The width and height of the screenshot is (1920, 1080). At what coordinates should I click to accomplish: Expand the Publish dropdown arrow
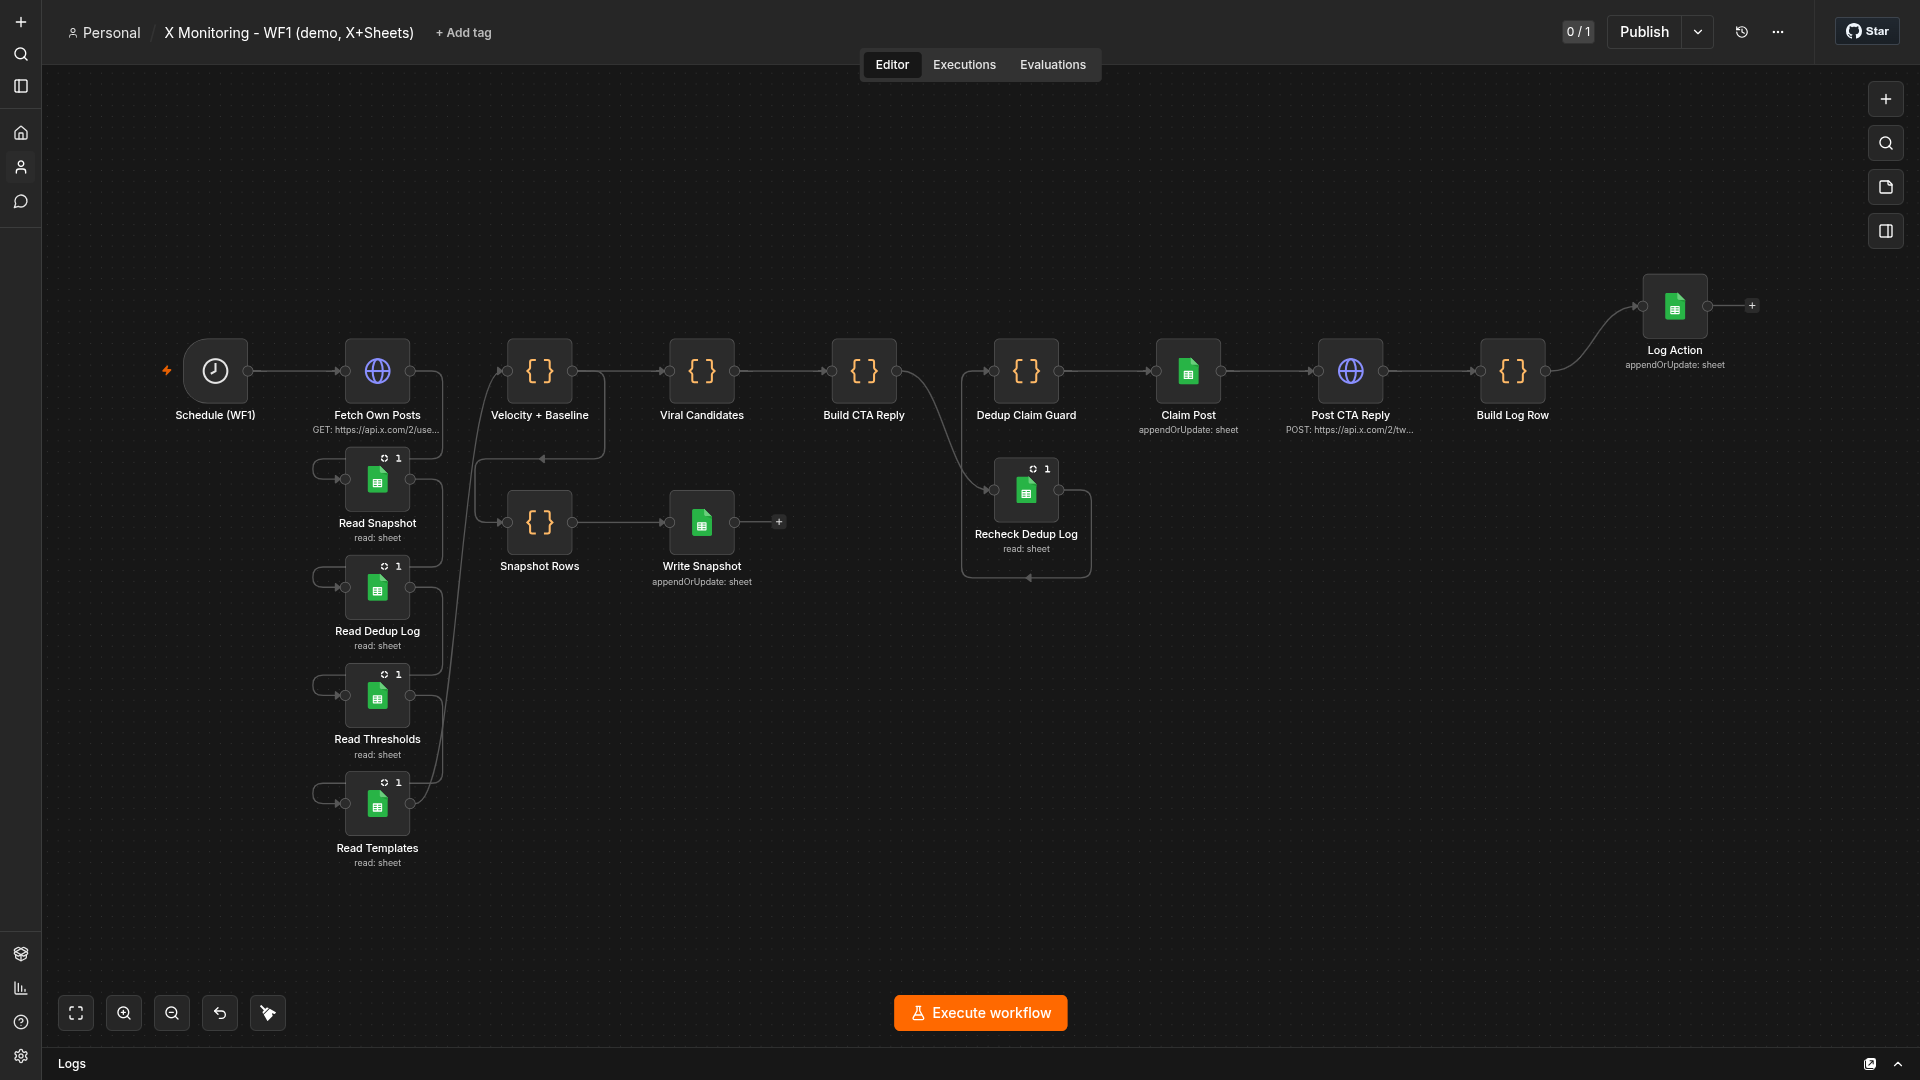(x=1698, y=32)
